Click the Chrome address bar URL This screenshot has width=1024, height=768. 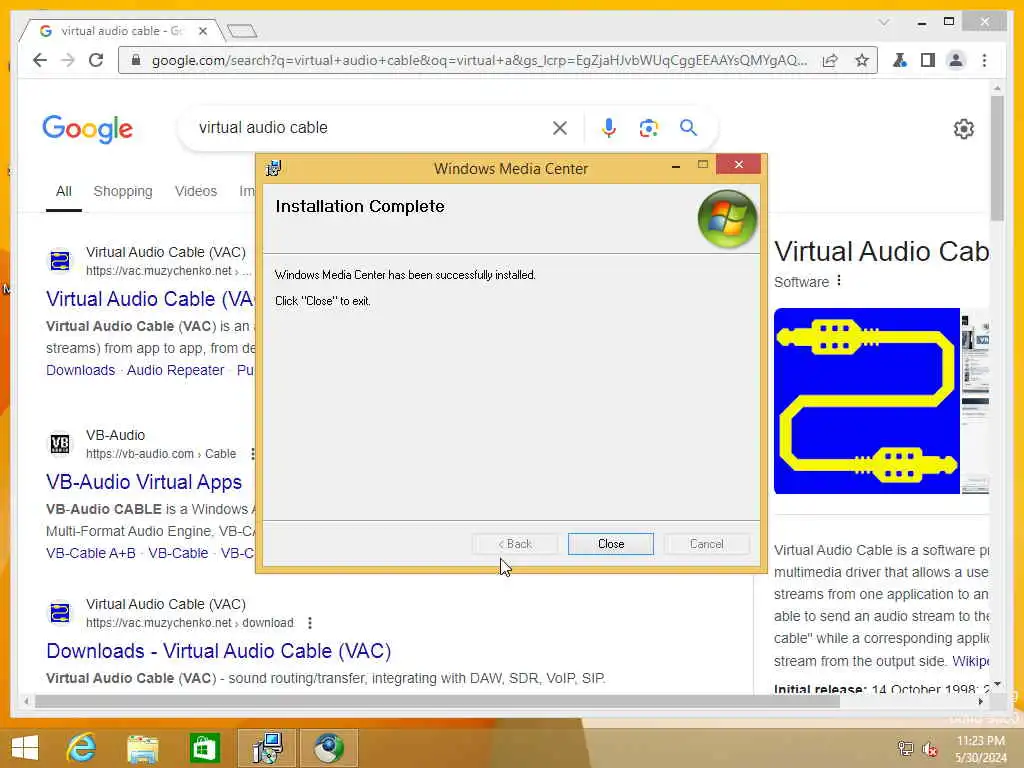click(x=479, y=60)
